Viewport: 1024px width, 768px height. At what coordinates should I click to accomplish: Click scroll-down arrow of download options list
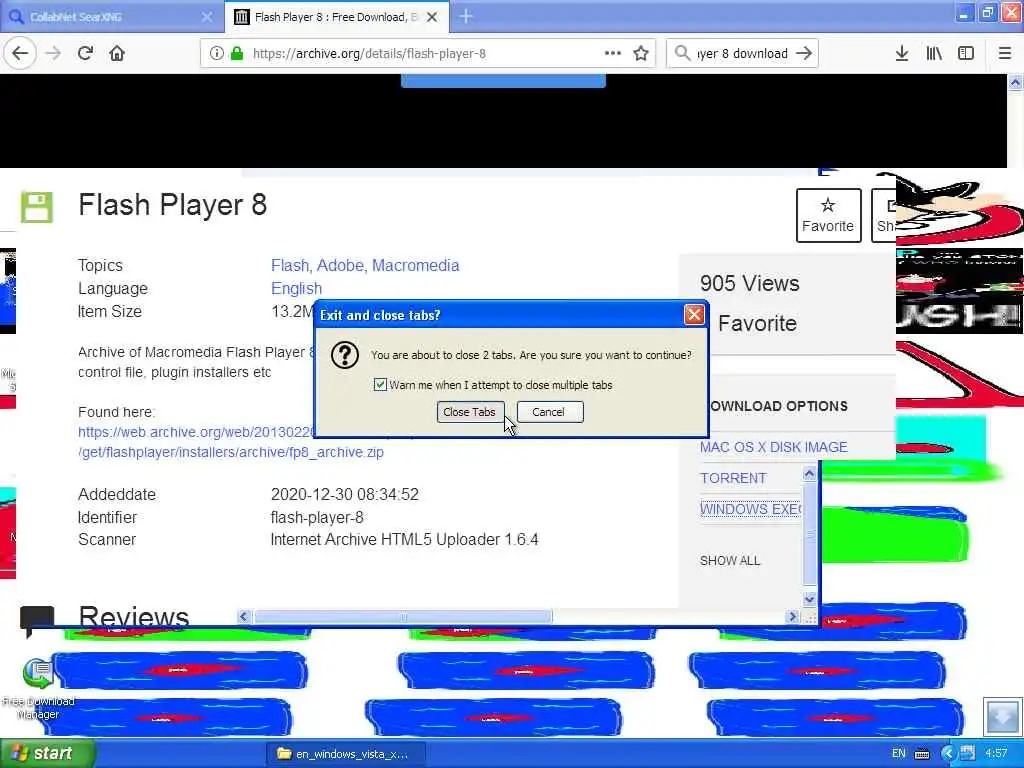pos(809,599)
